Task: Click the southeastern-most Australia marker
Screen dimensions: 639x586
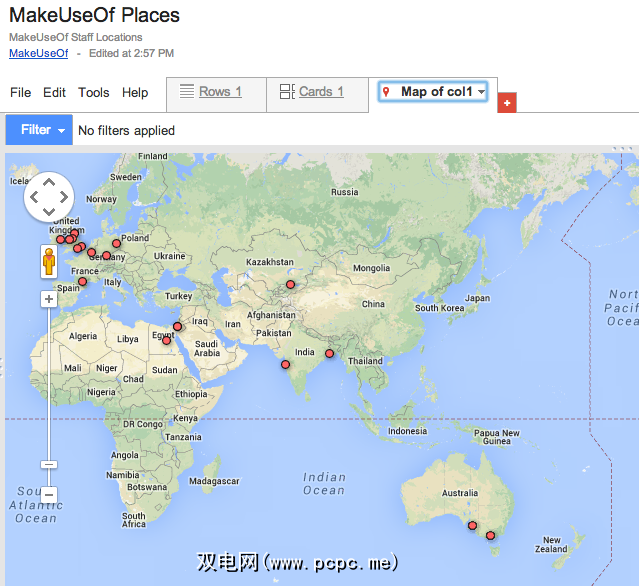Action: point(491,535)
